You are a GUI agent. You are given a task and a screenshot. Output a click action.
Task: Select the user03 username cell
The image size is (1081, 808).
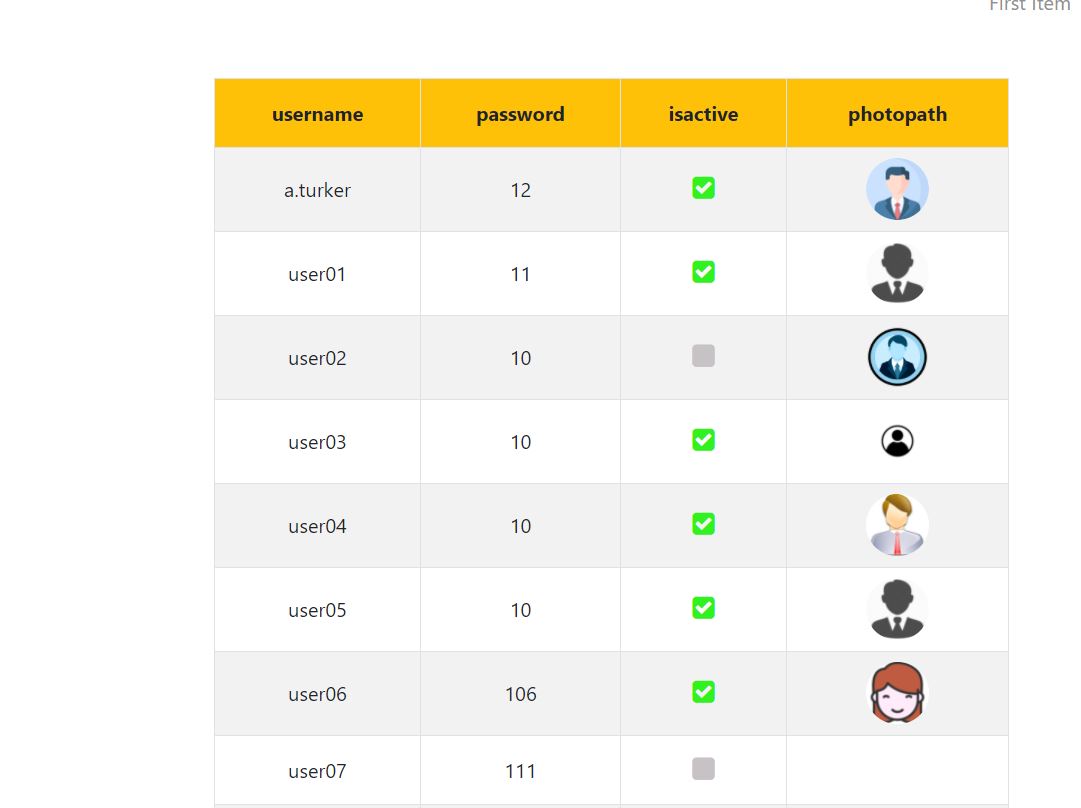(317, 442)
